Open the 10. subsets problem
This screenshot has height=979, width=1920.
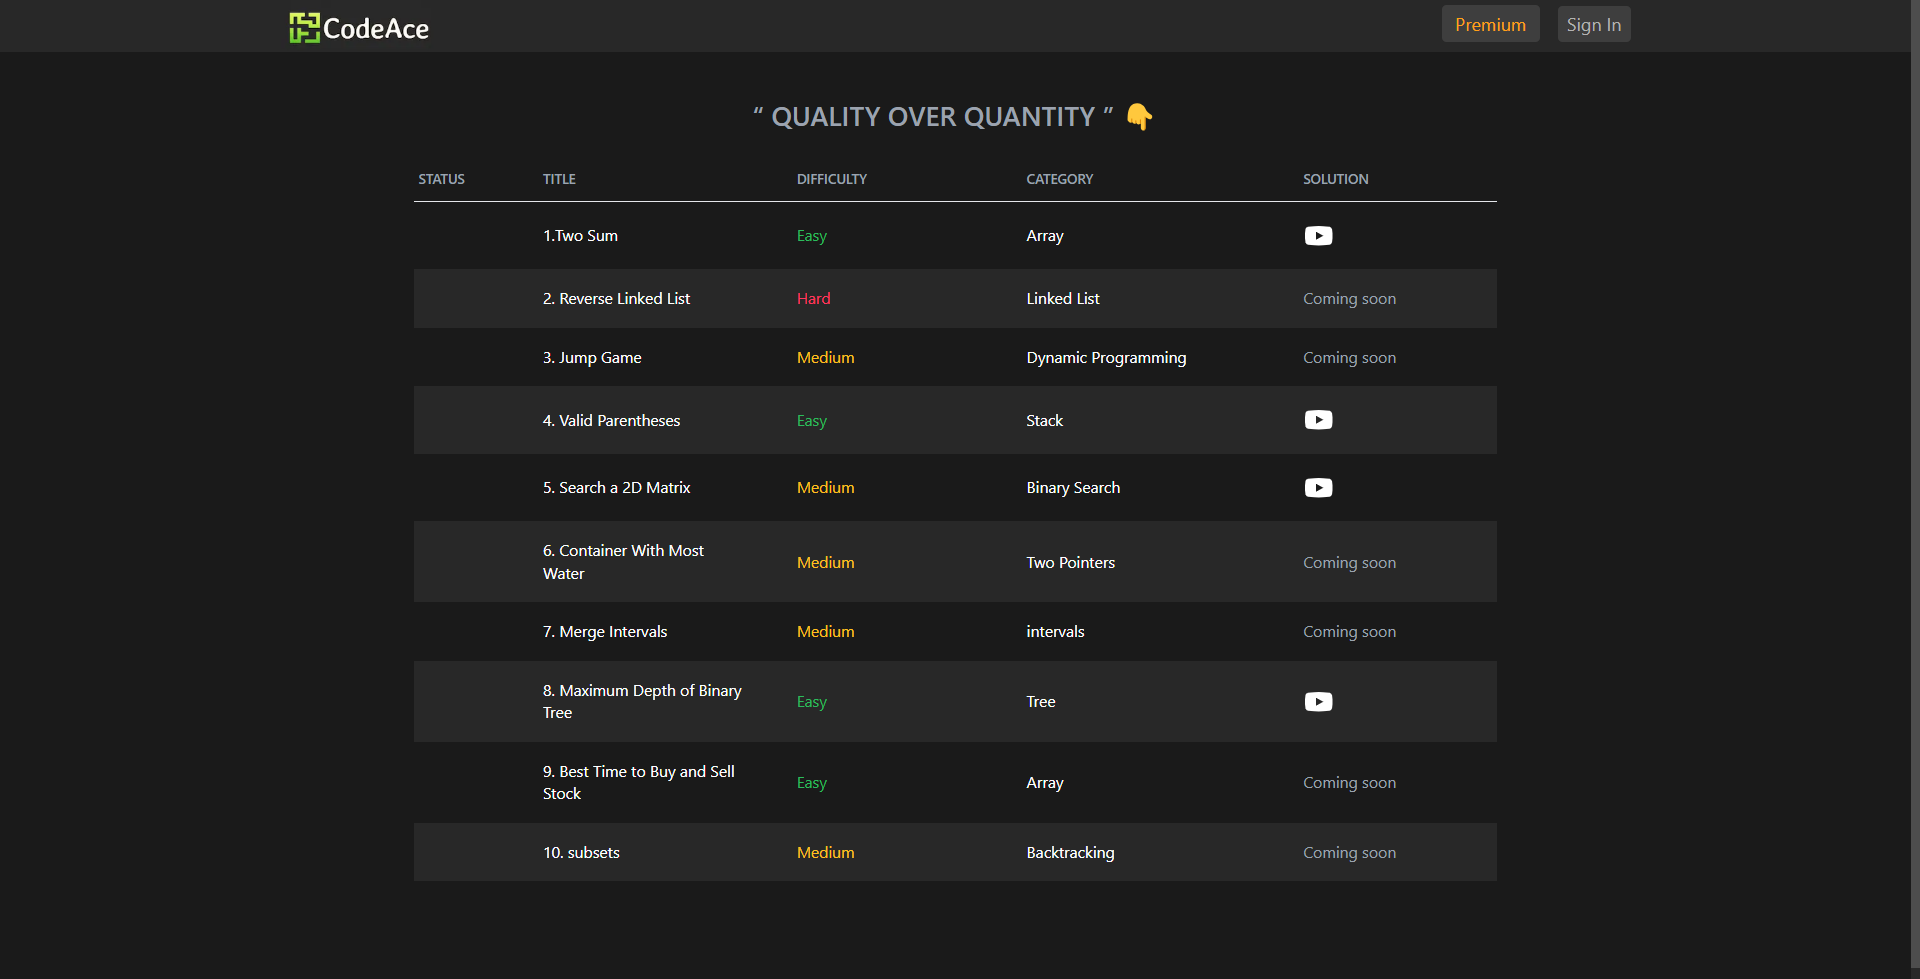pyautogui.click(x=581, y=853)
